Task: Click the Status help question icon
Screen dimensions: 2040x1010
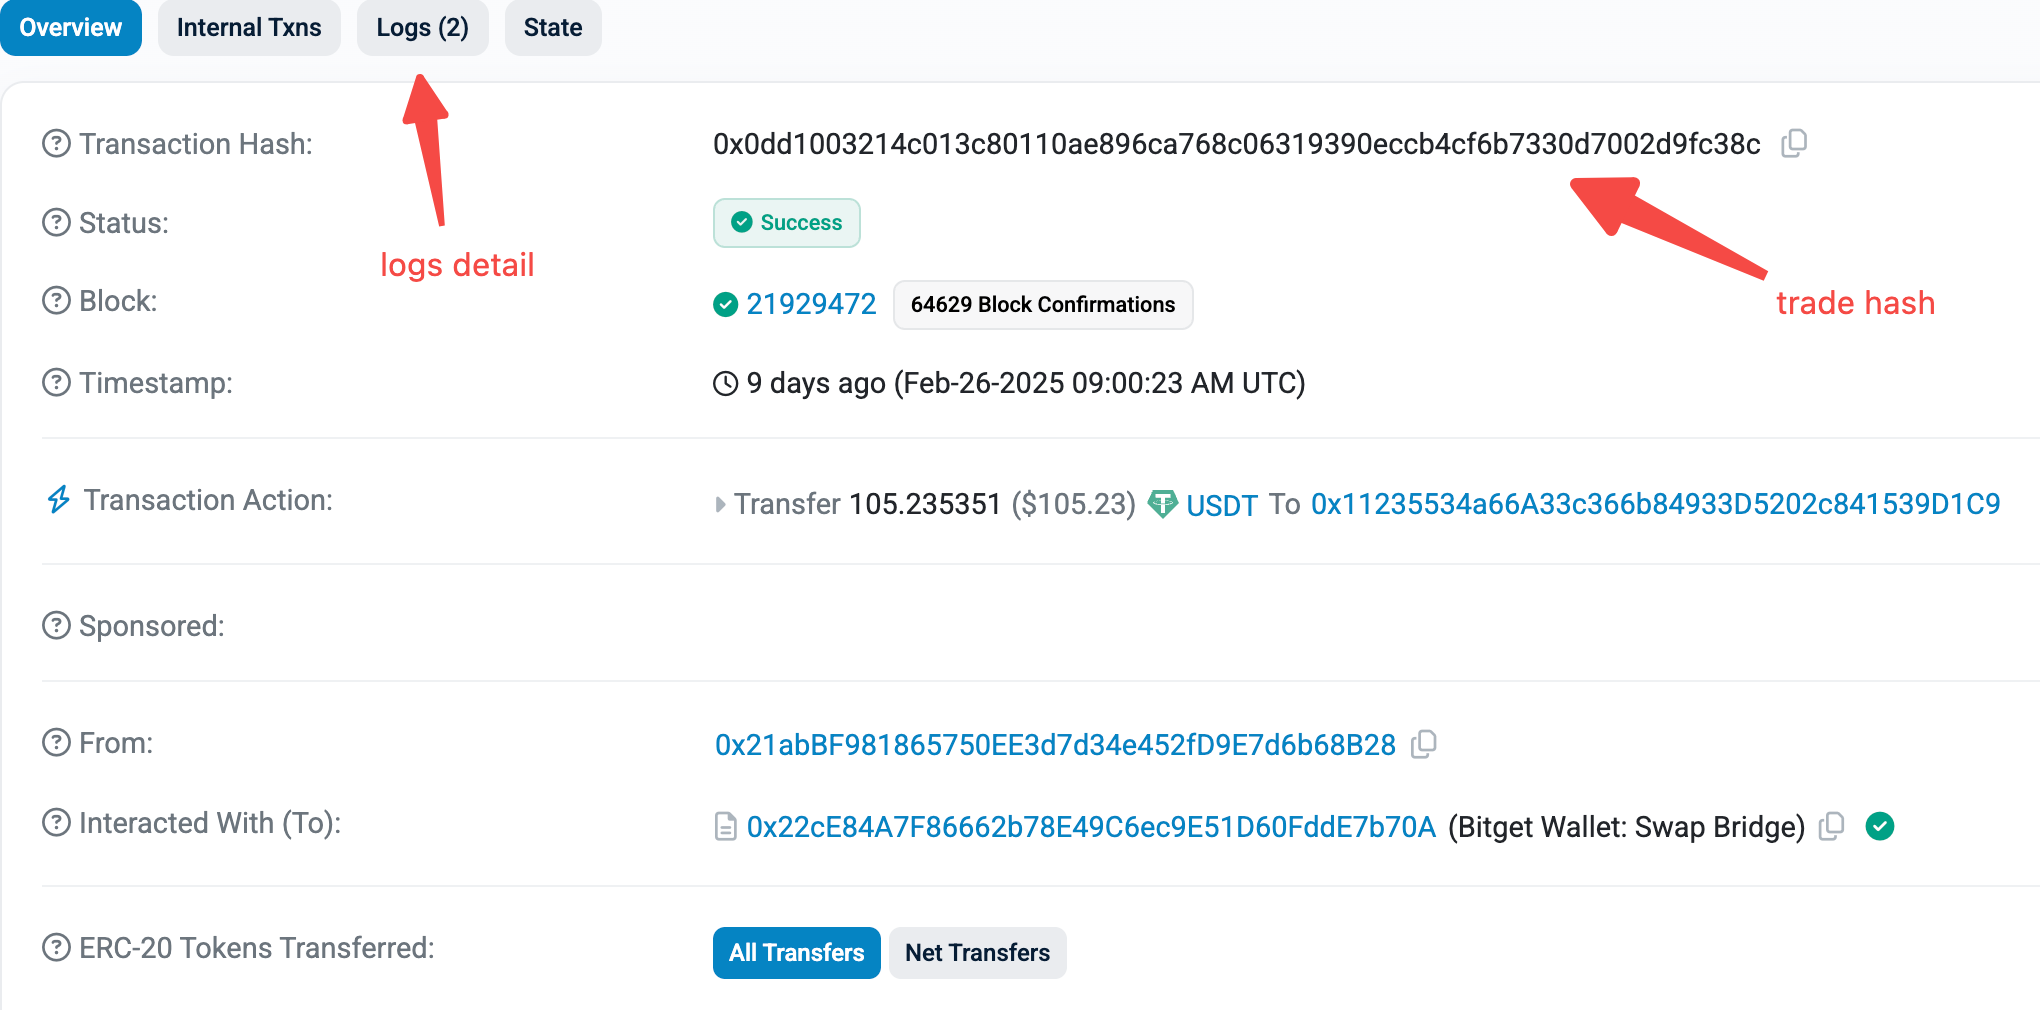Action: point(56,222)
